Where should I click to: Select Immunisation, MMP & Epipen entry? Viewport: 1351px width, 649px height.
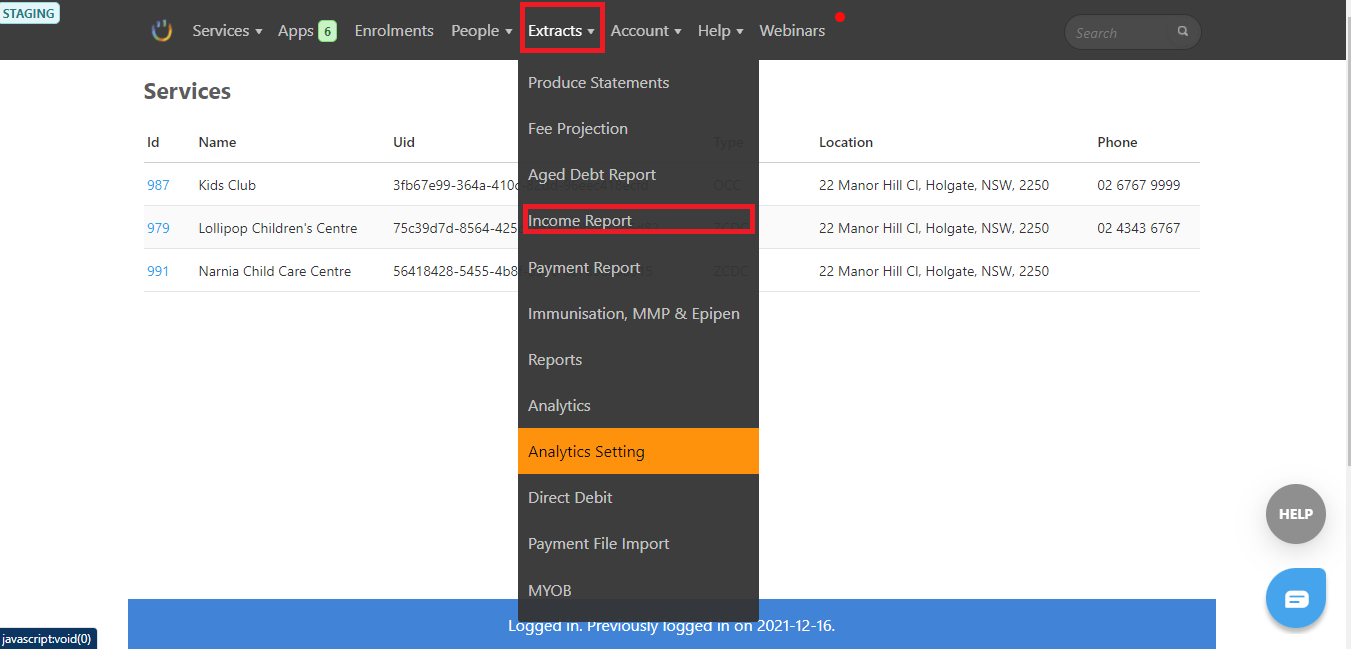[x=638, y=314]
